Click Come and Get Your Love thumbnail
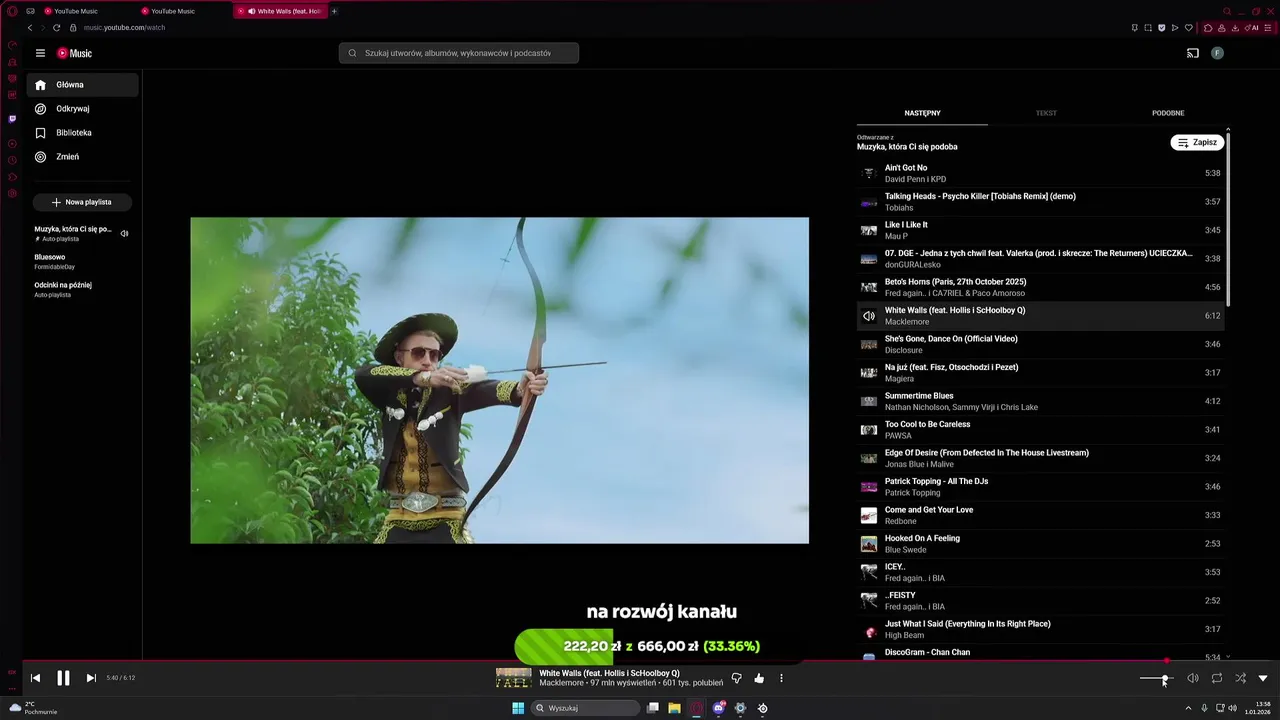This screenshot has width=1280, height=720. click(869, 516)
